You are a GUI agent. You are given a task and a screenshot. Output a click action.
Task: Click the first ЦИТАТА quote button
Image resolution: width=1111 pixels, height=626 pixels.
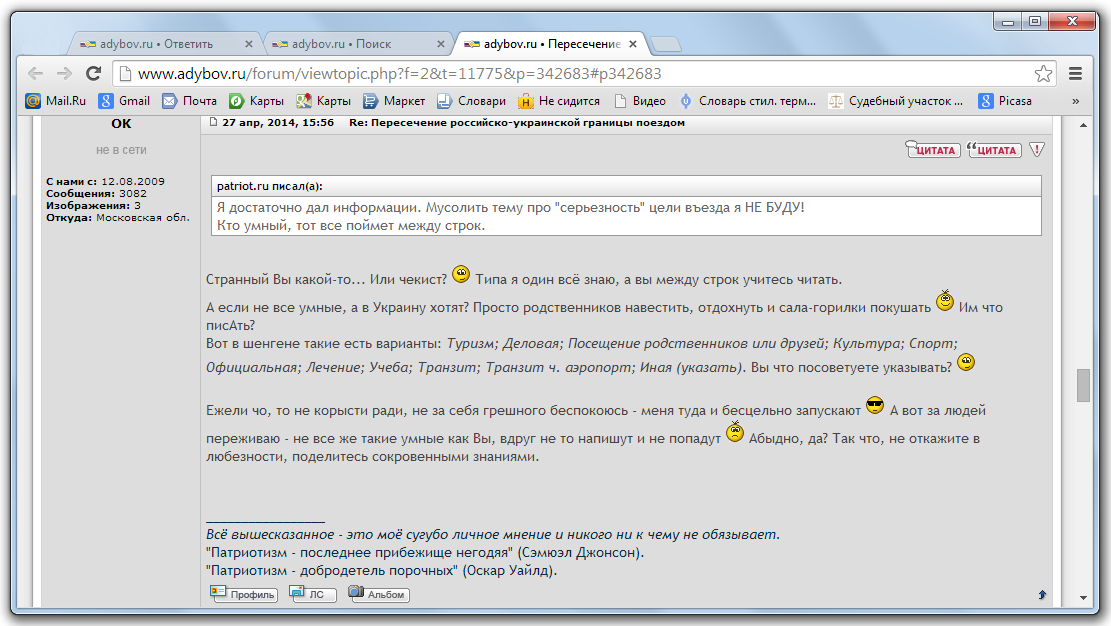point(933,150)
